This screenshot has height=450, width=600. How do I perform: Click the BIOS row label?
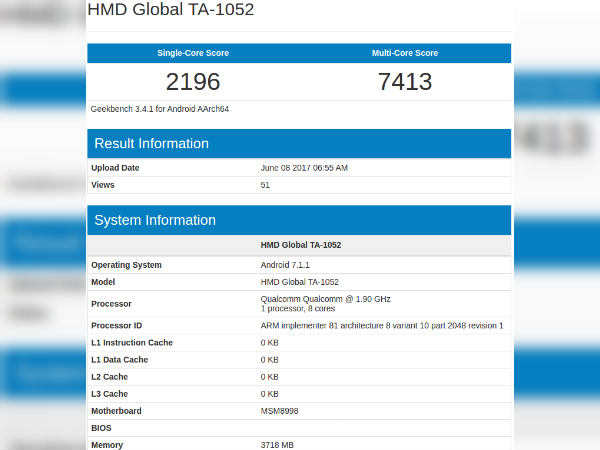(x=101, y=428)
